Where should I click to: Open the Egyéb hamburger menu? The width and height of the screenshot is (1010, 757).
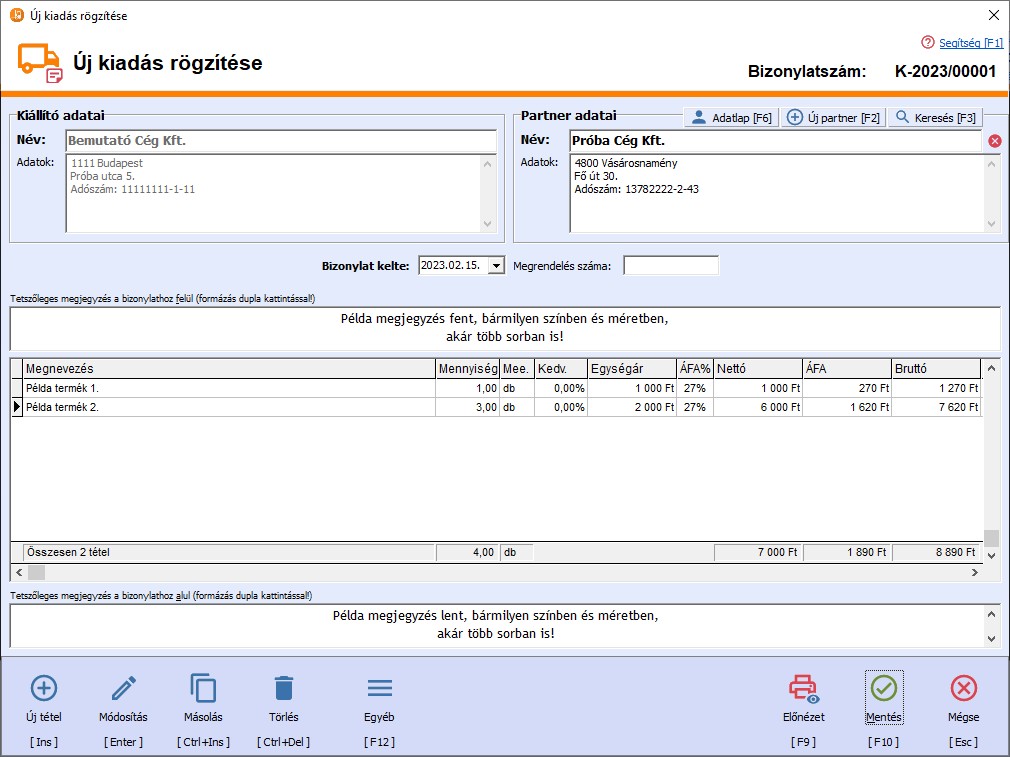(379, 688)
